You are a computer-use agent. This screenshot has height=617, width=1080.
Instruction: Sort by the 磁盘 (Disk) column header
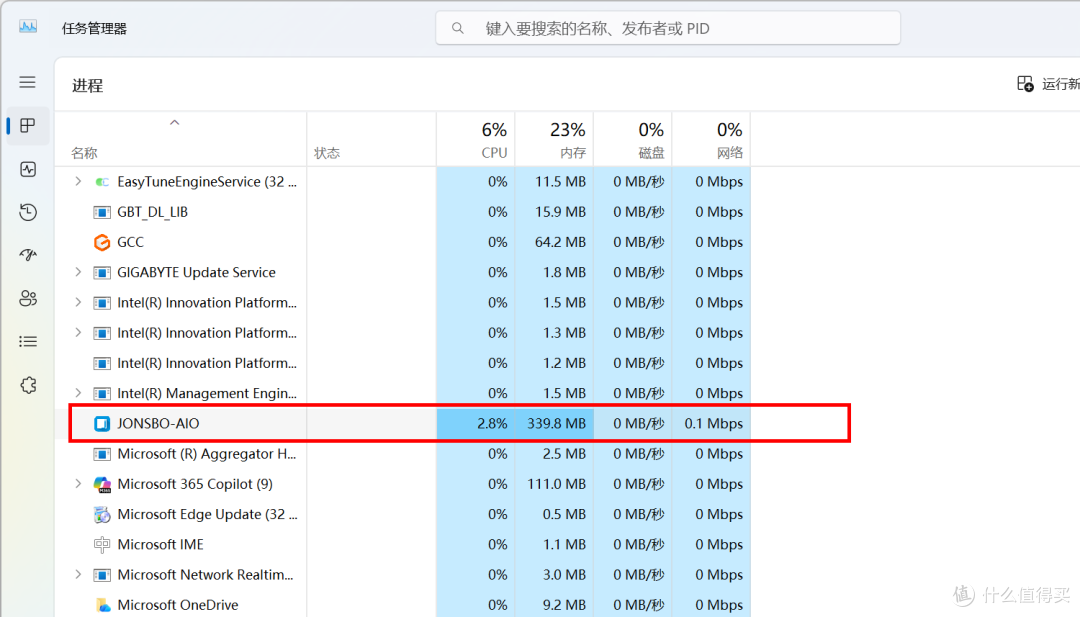633,139
